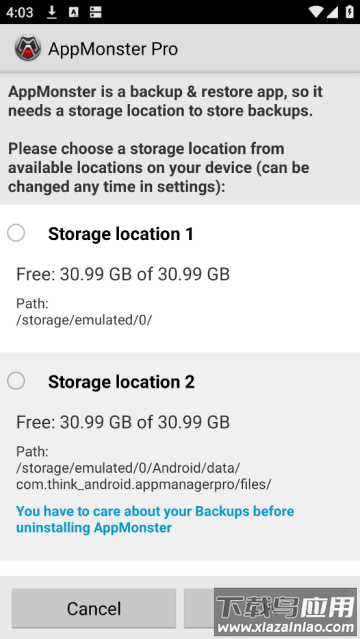
Task: Tap the keyboard 'A' status bar icon
Action: tap(73, 12)
